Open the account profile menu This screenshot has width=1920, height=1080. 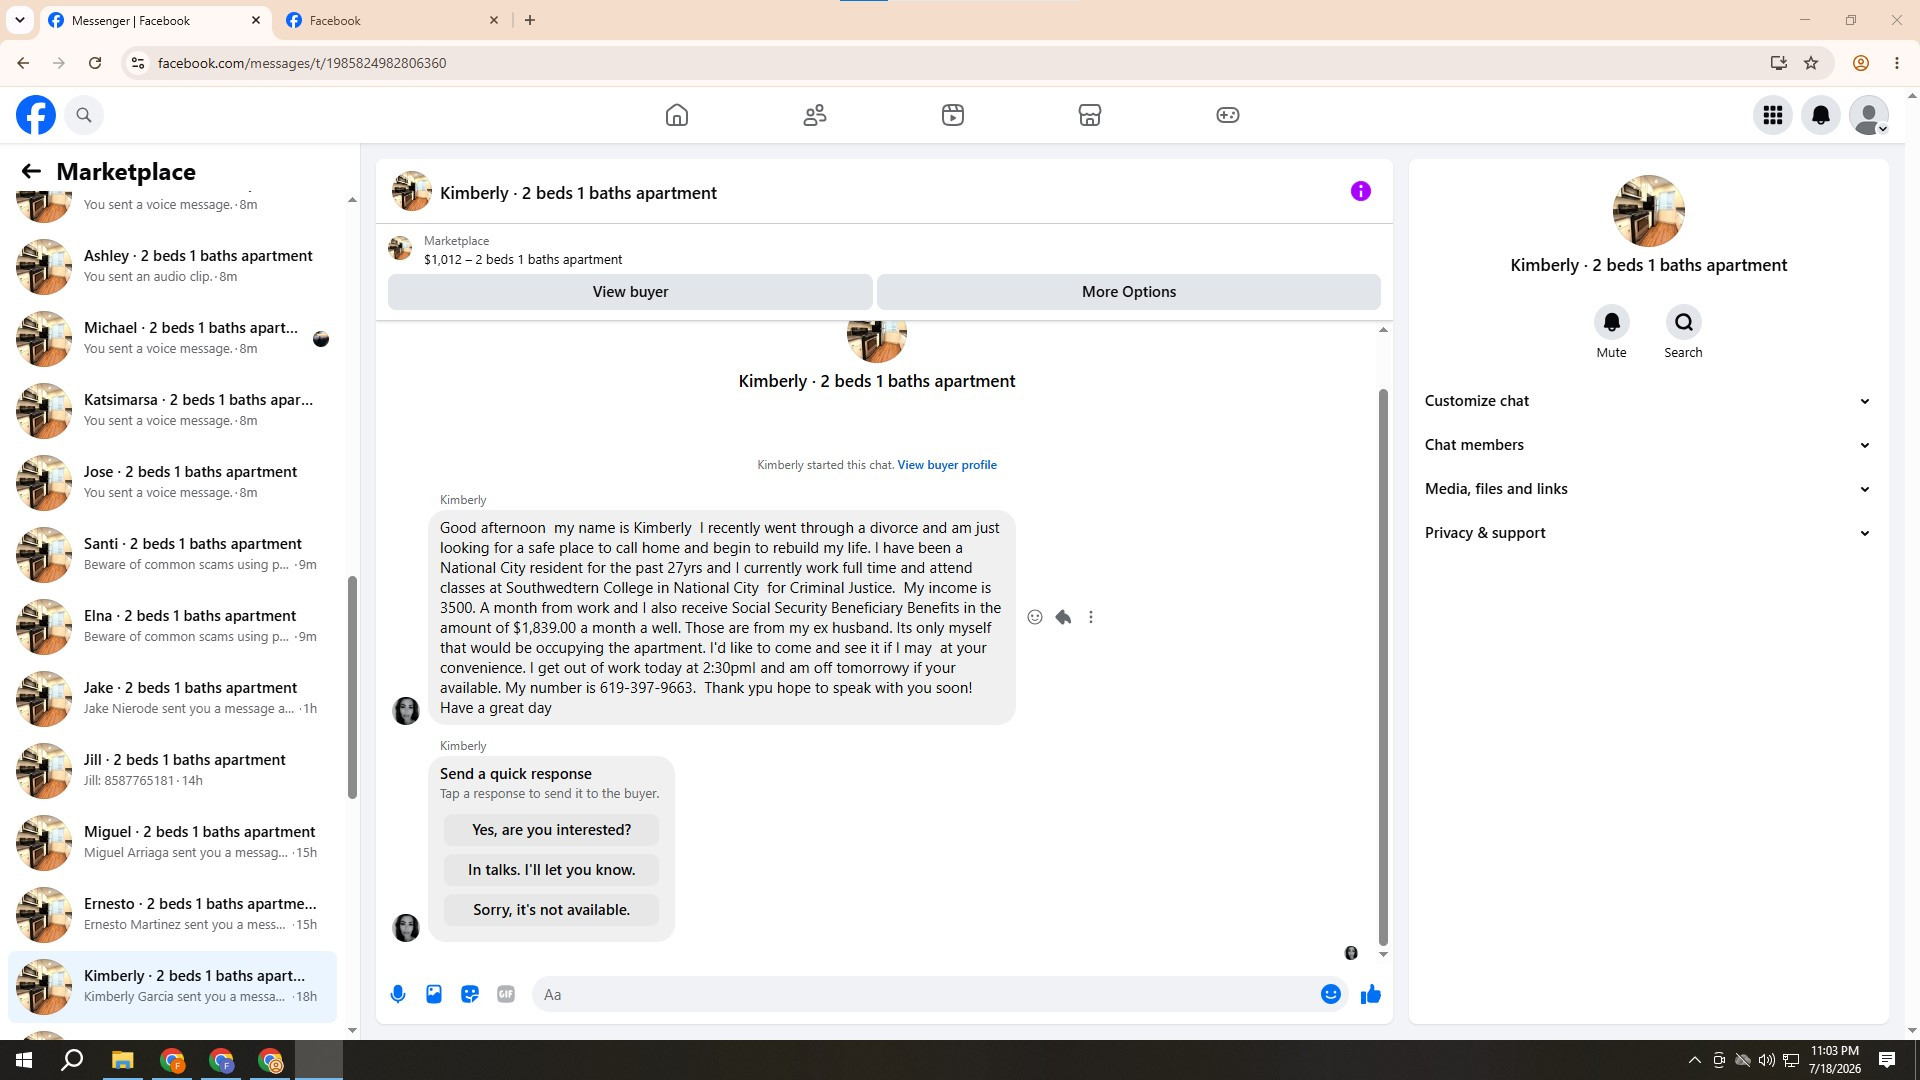(1869, 115)
